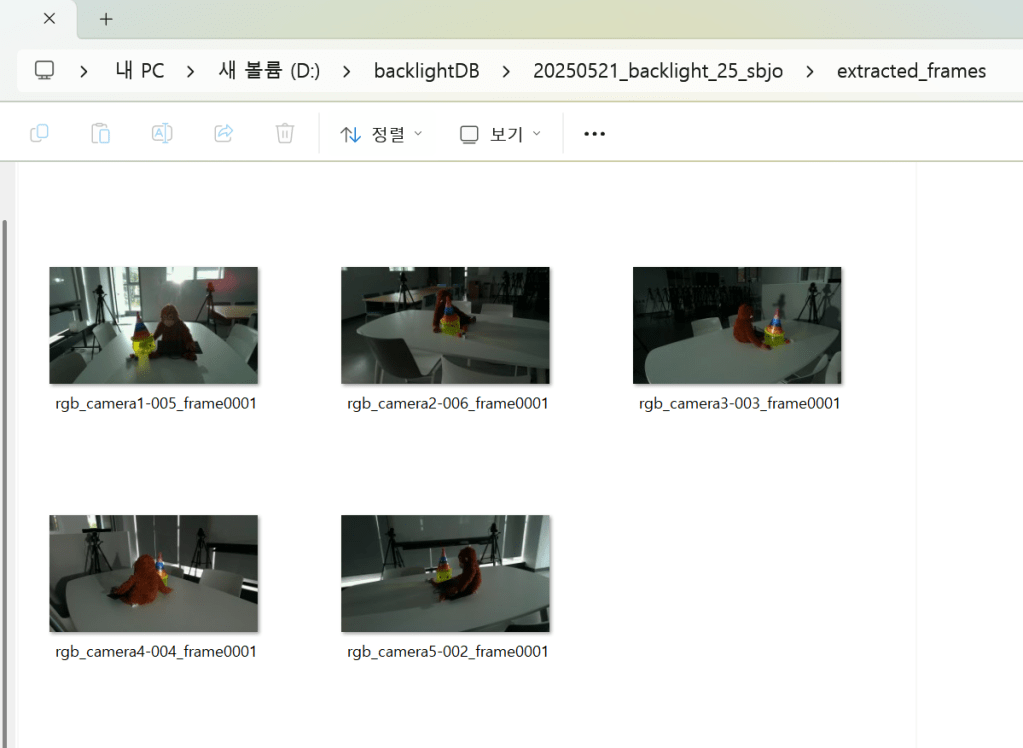Image resolution: width=1023 pixels, height=748 pixels.
Task: Click the Copy icon in toolbar
Action: [x=40, y=133]
